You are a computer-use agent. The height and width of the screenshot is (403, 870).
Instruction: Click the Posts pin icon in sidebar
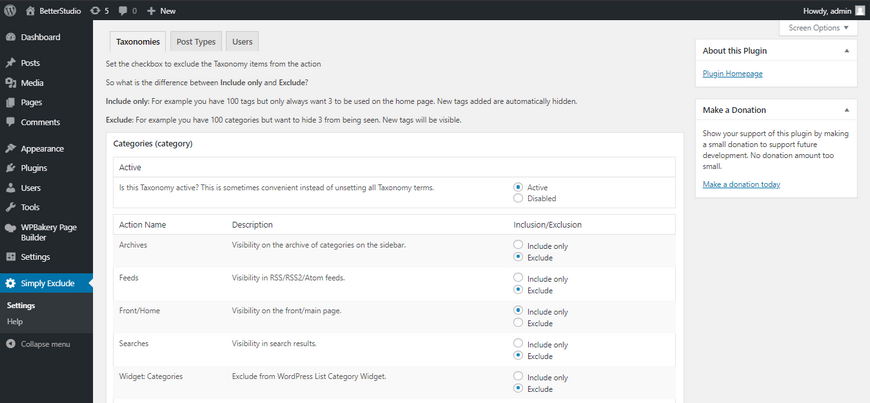point(10,63)
